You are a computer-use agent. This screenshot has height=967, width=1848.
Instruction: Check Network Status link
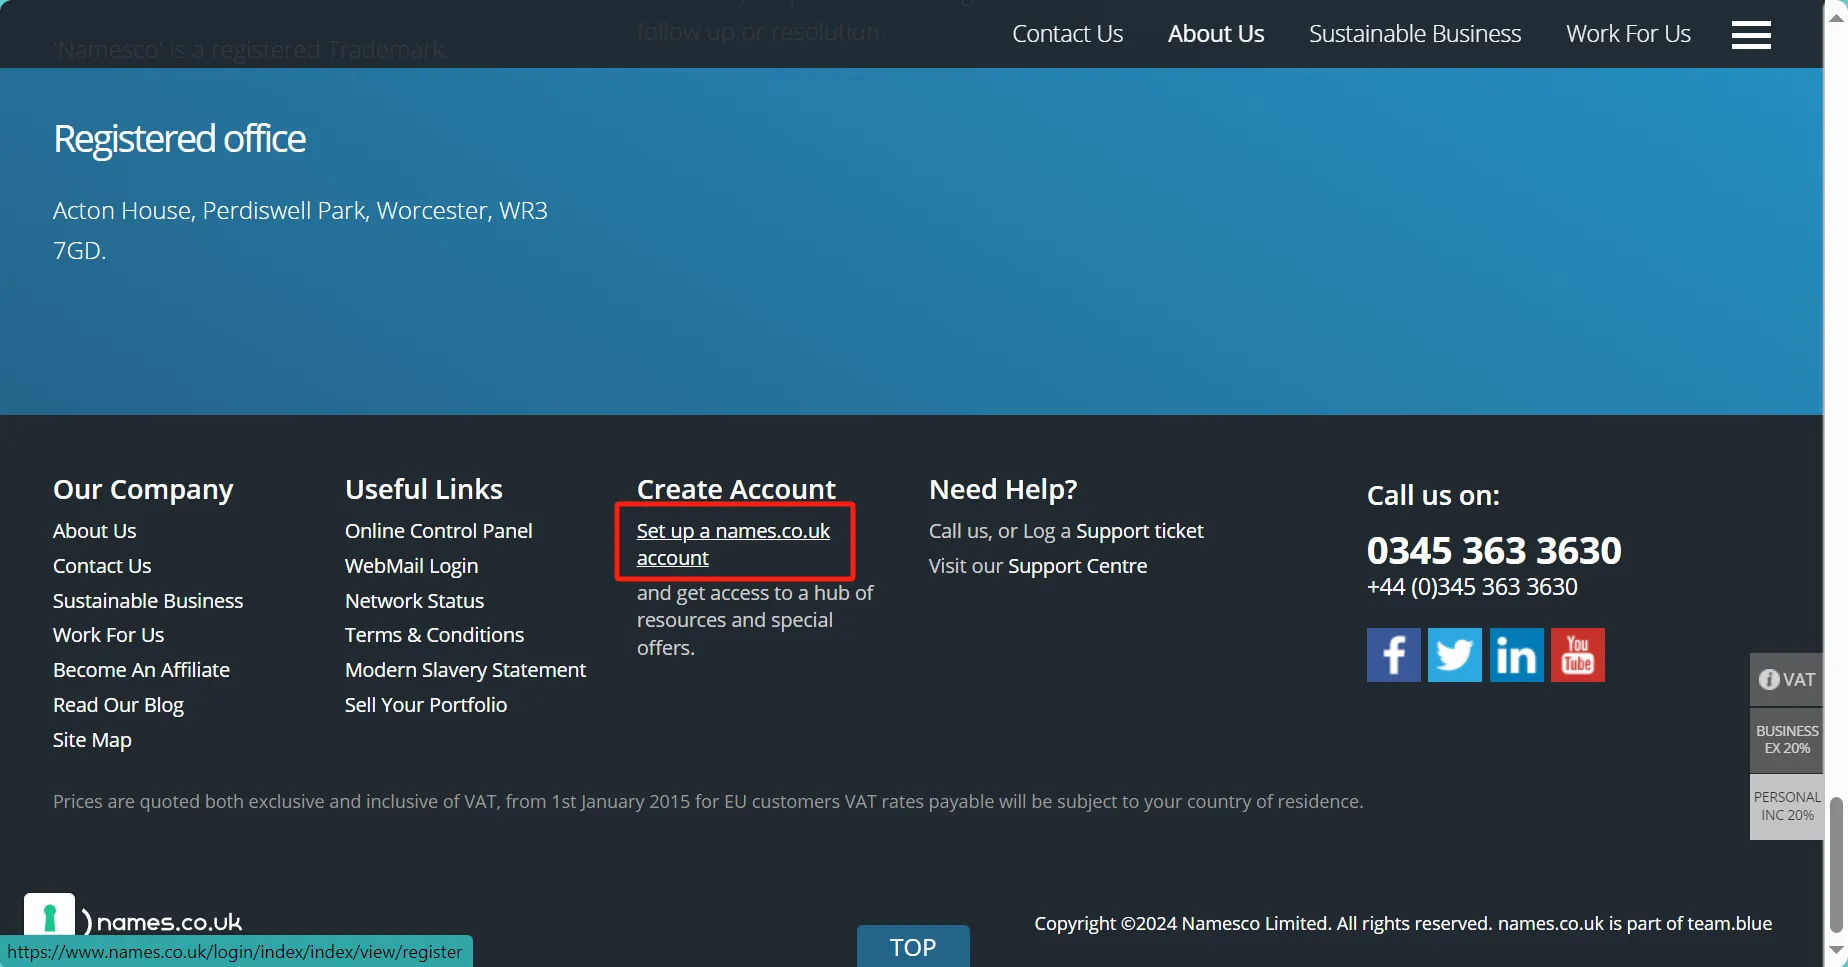click(x=414, y=601)
